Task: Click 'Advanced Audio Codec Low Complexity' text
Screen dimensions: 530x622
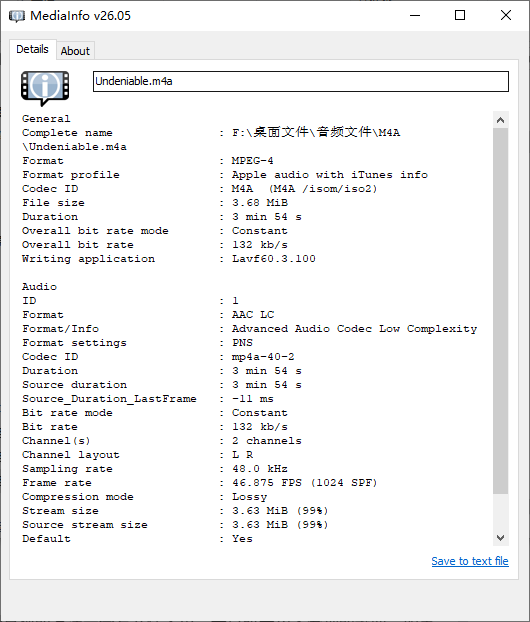Action: point(355,328)
